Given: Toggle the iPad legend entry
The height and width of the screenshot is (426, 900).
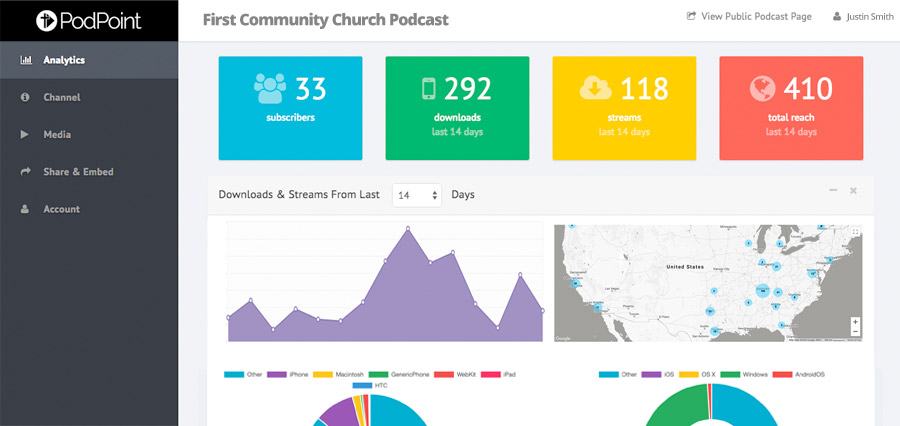Looking at the screenshot, I should pos(496,374).
